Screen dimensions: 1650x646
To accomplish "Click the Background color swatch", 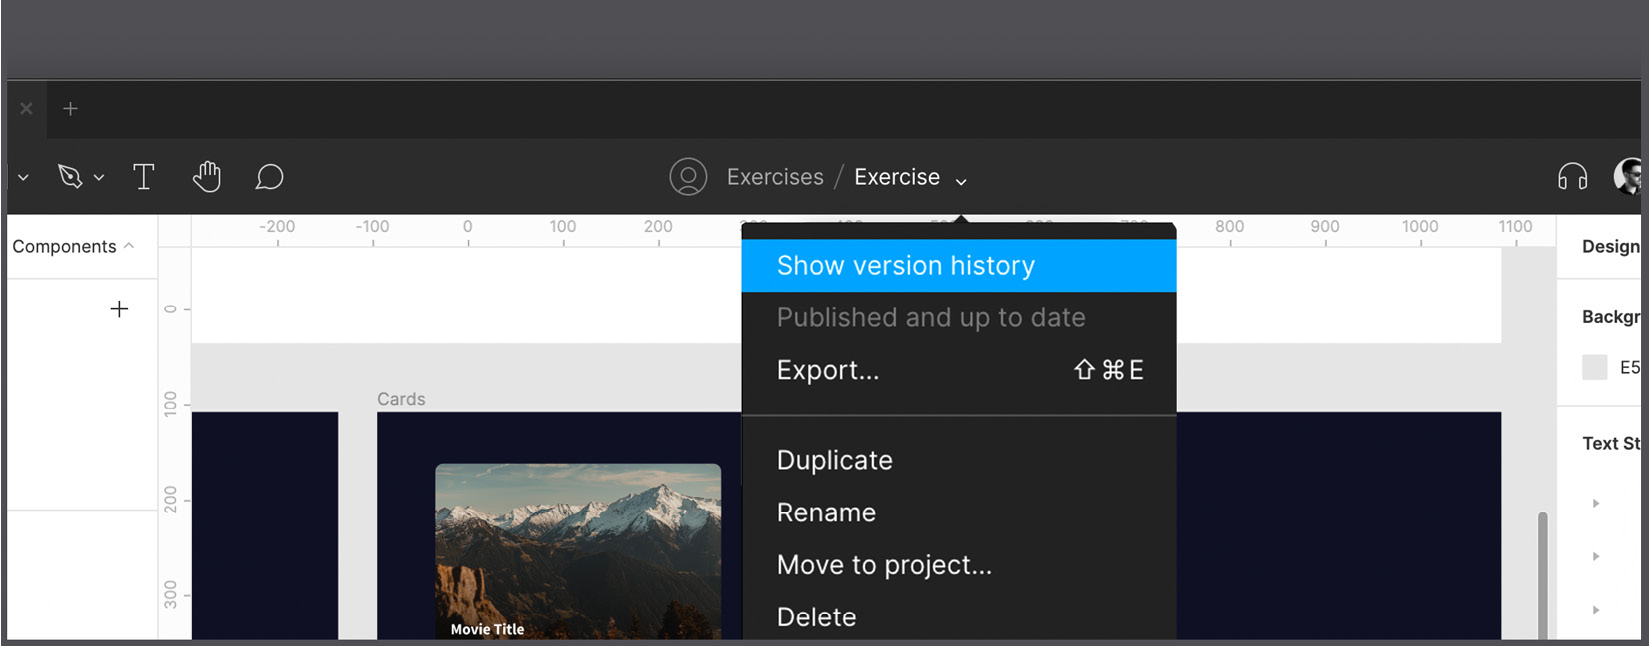I will pos(1595,367).
